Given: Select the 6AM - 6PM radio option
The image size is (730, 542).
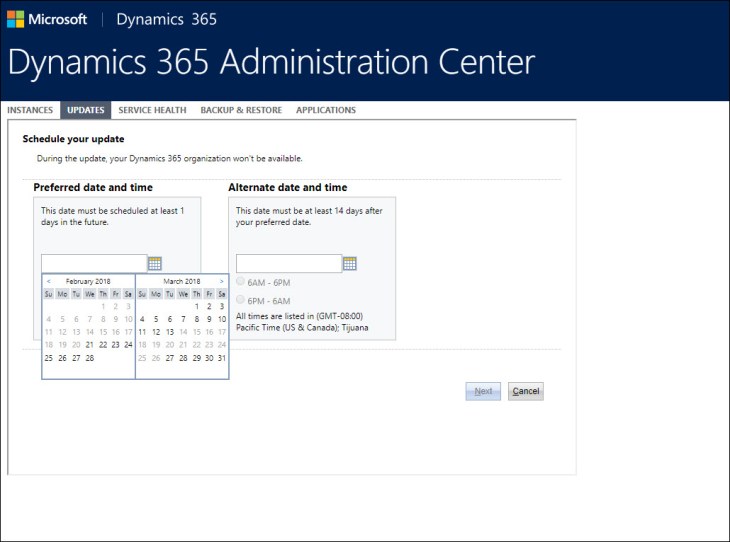Looking at the screenshot, I should (240, 281).
